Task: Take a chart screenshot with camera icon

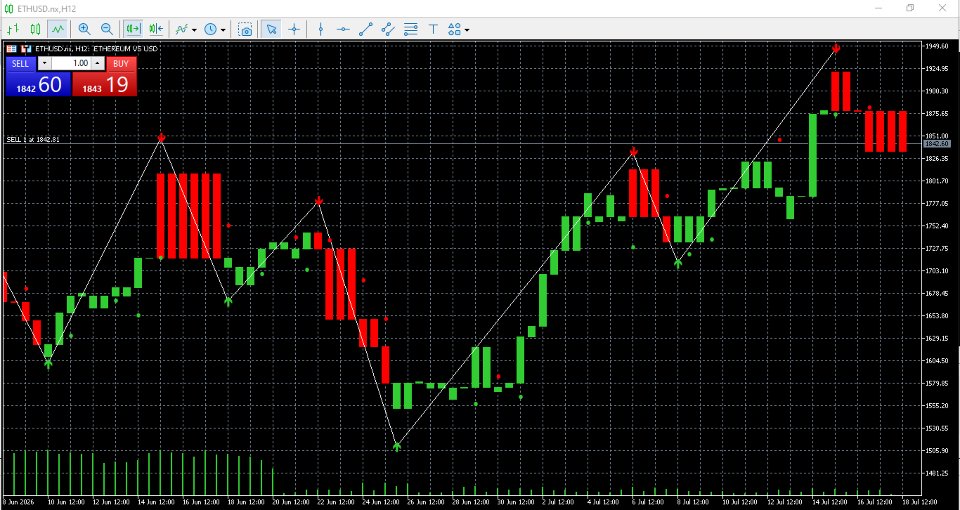Action: click(246, 29)
